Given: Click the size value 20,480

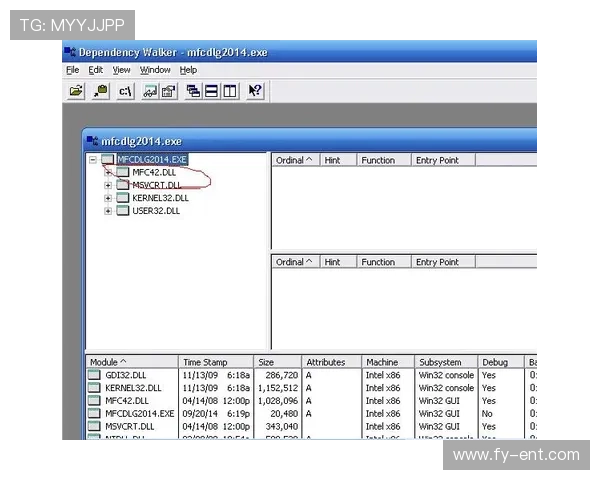Looking at the screenshot, I should (284, 413).
